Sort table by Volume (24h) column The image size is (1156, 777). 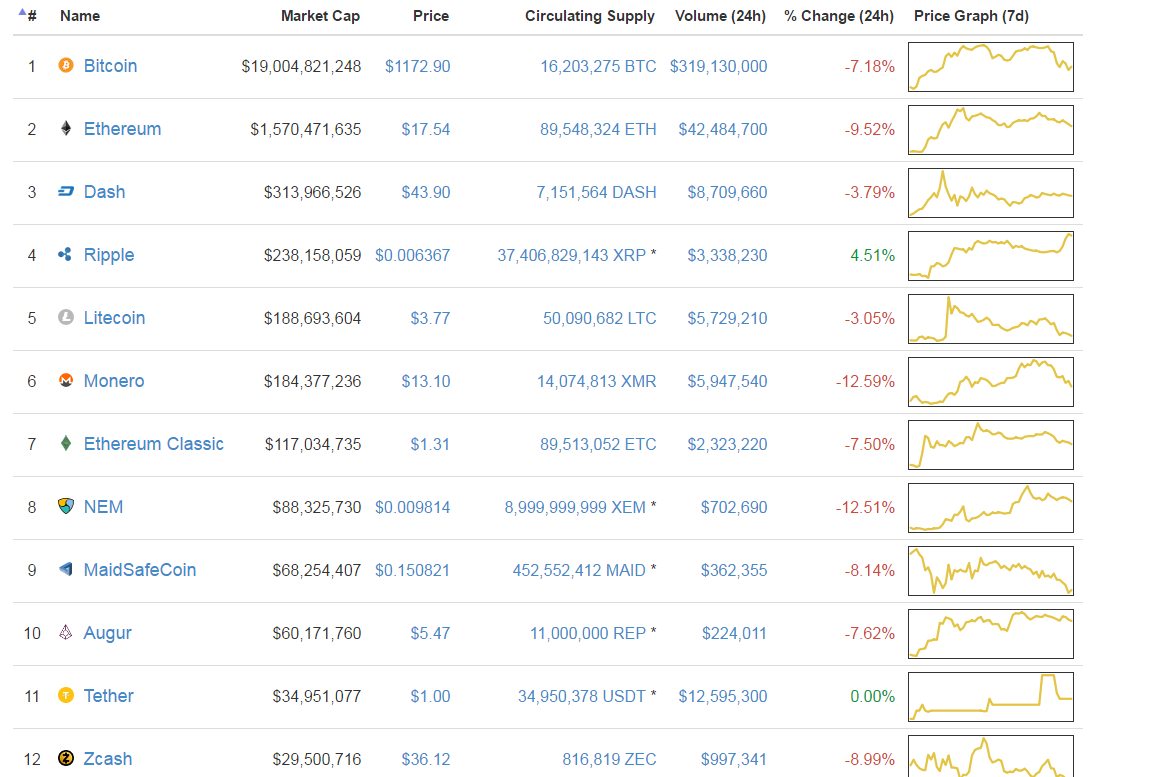click(x=720, y=15)
